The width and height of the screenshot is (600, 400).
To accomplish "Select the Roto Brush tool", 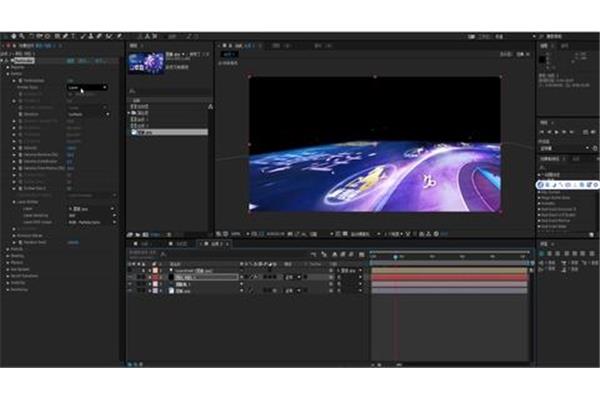I will [109, 36].
